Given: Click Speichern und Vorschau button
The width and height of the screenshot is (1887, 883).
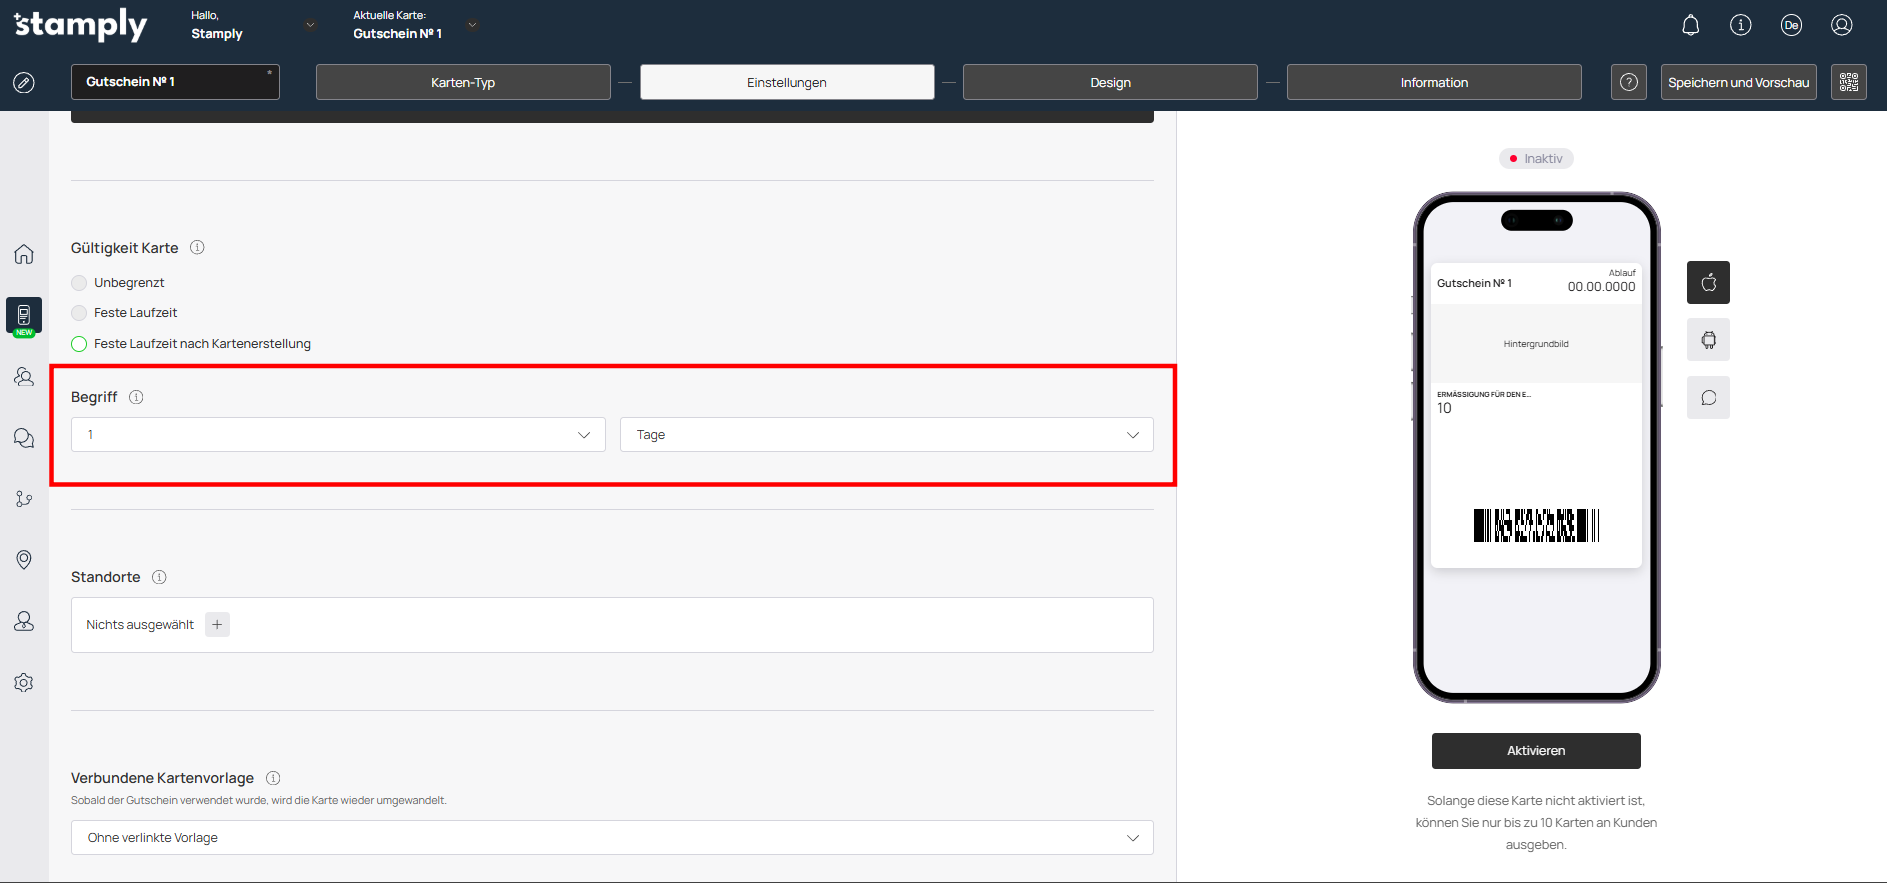Looking at the screenshot, I should coord(1738,82).
